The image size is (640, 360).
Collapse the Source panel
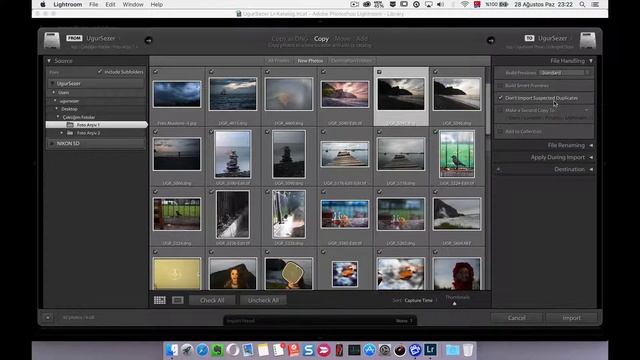click(x=49, y=61)
